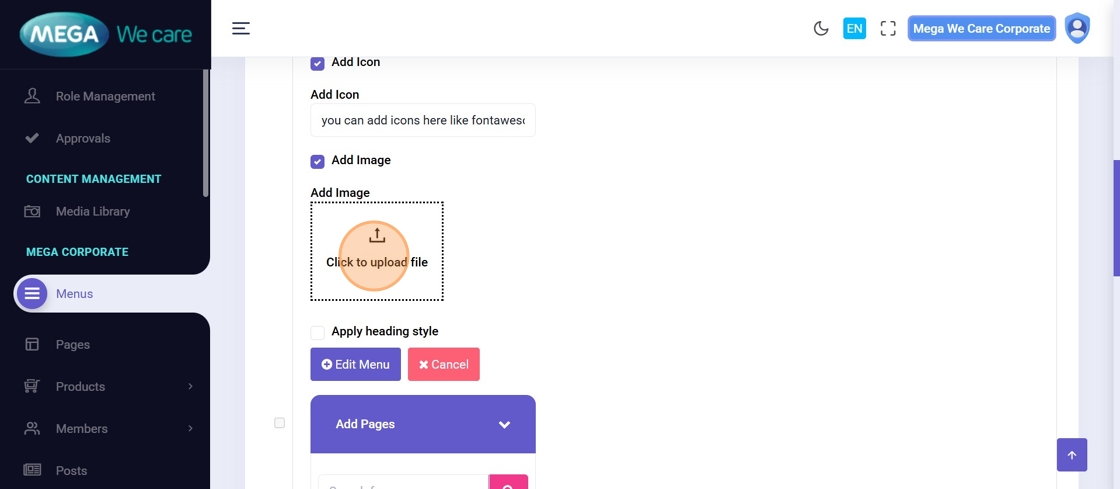The height and width of the screenshot is (489, 1120).
Task: Click the Products cart icon
Action: tap(32, 386)
